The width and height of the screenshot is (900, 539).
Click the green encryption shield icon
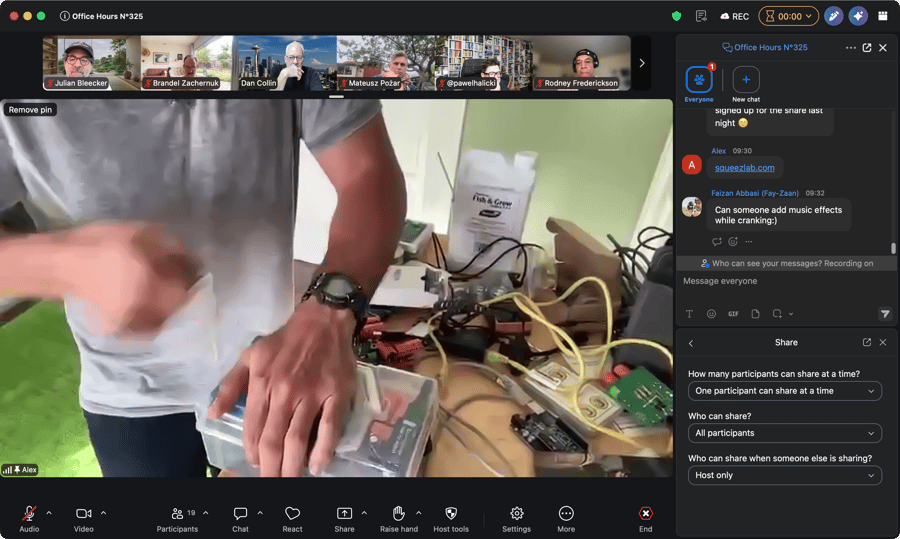677,16
